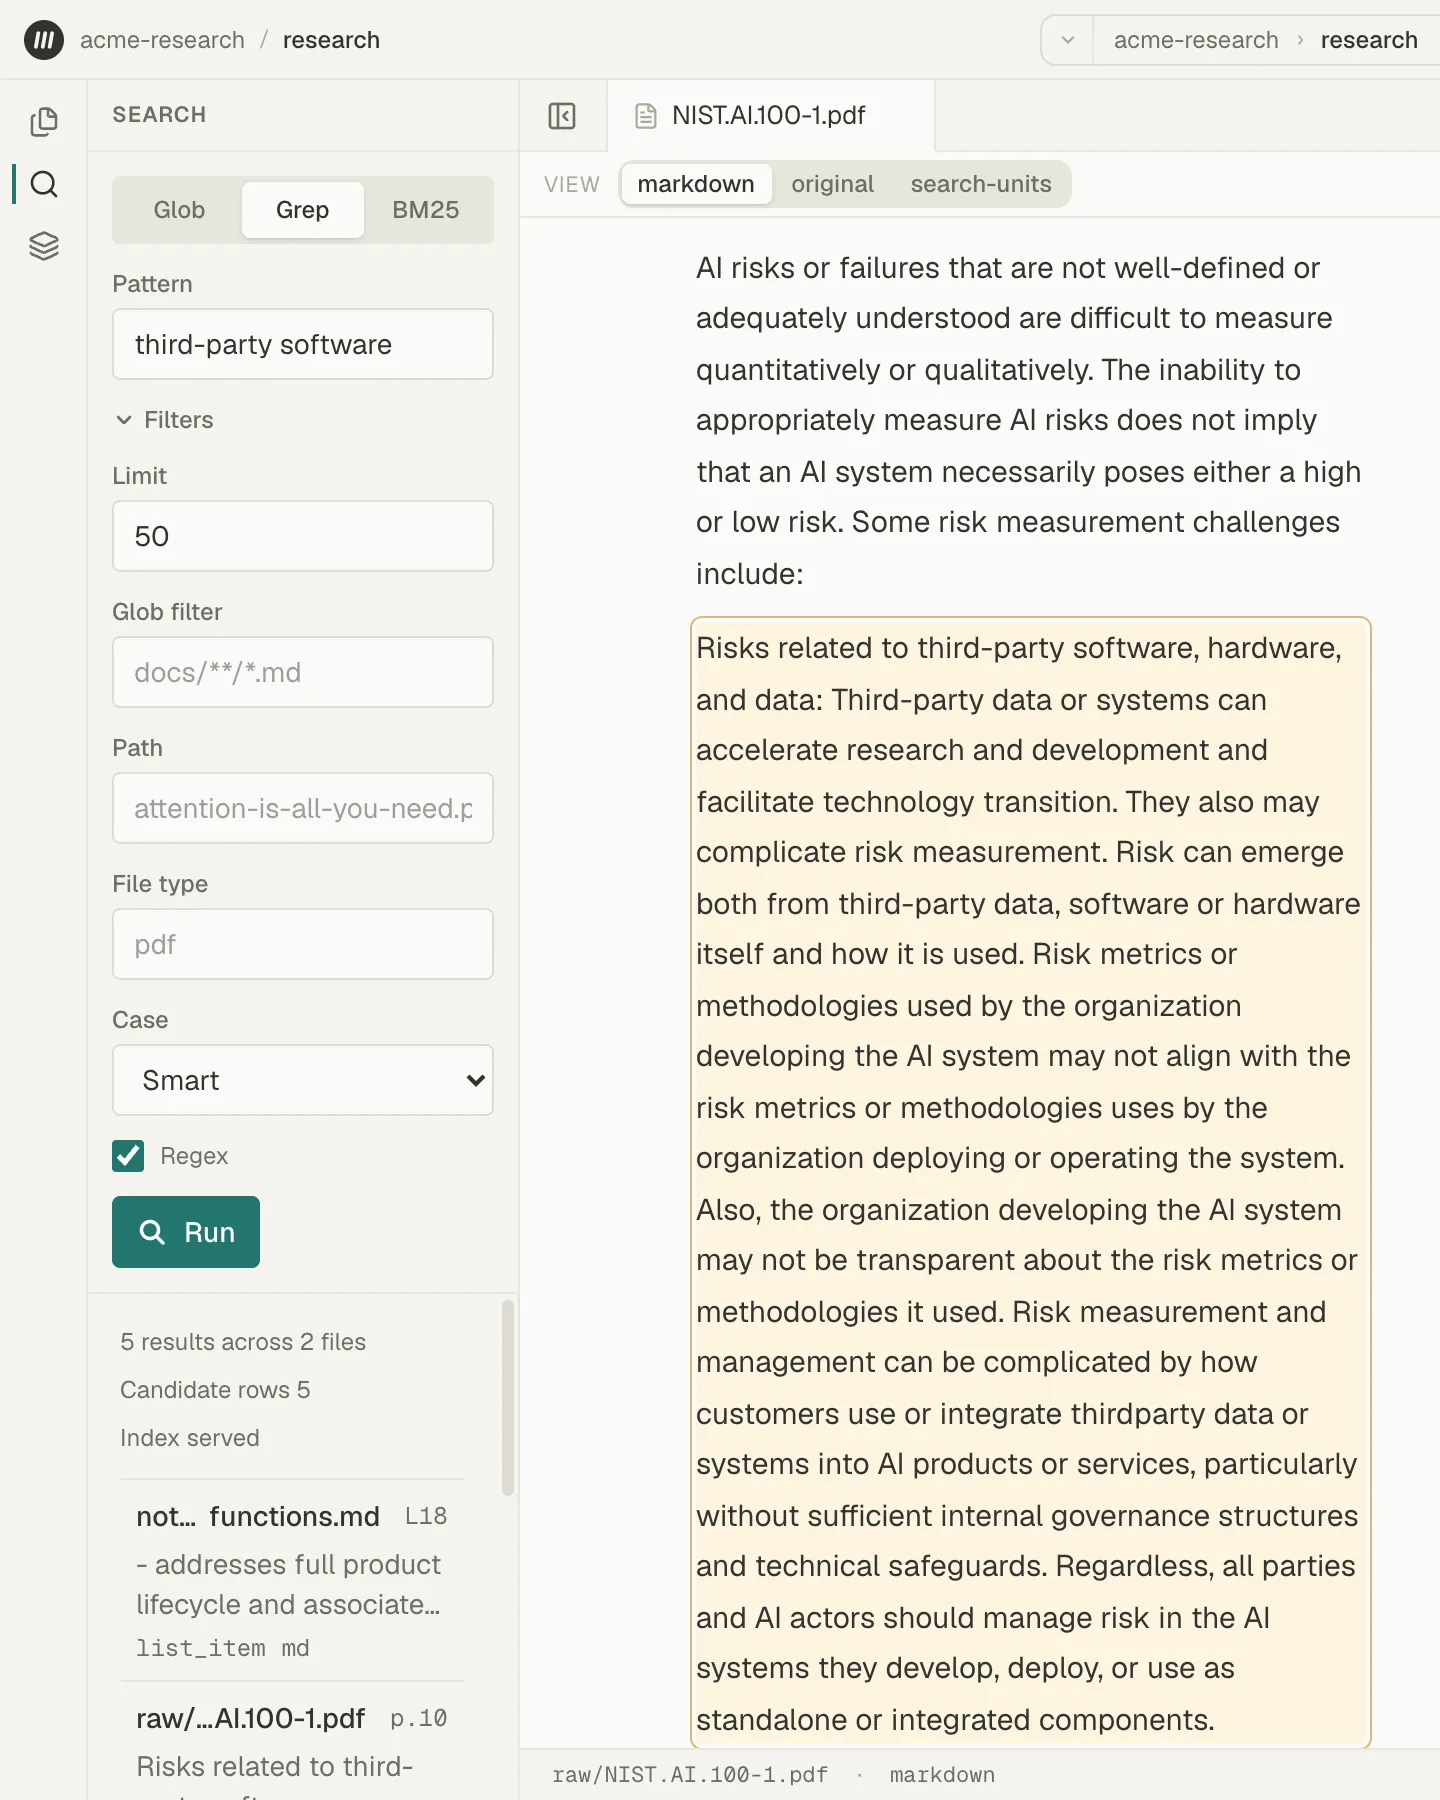Viewport: 1440px width, 1800px height.
Task: Switch to search-units view
Action: [x=981, y=184]
